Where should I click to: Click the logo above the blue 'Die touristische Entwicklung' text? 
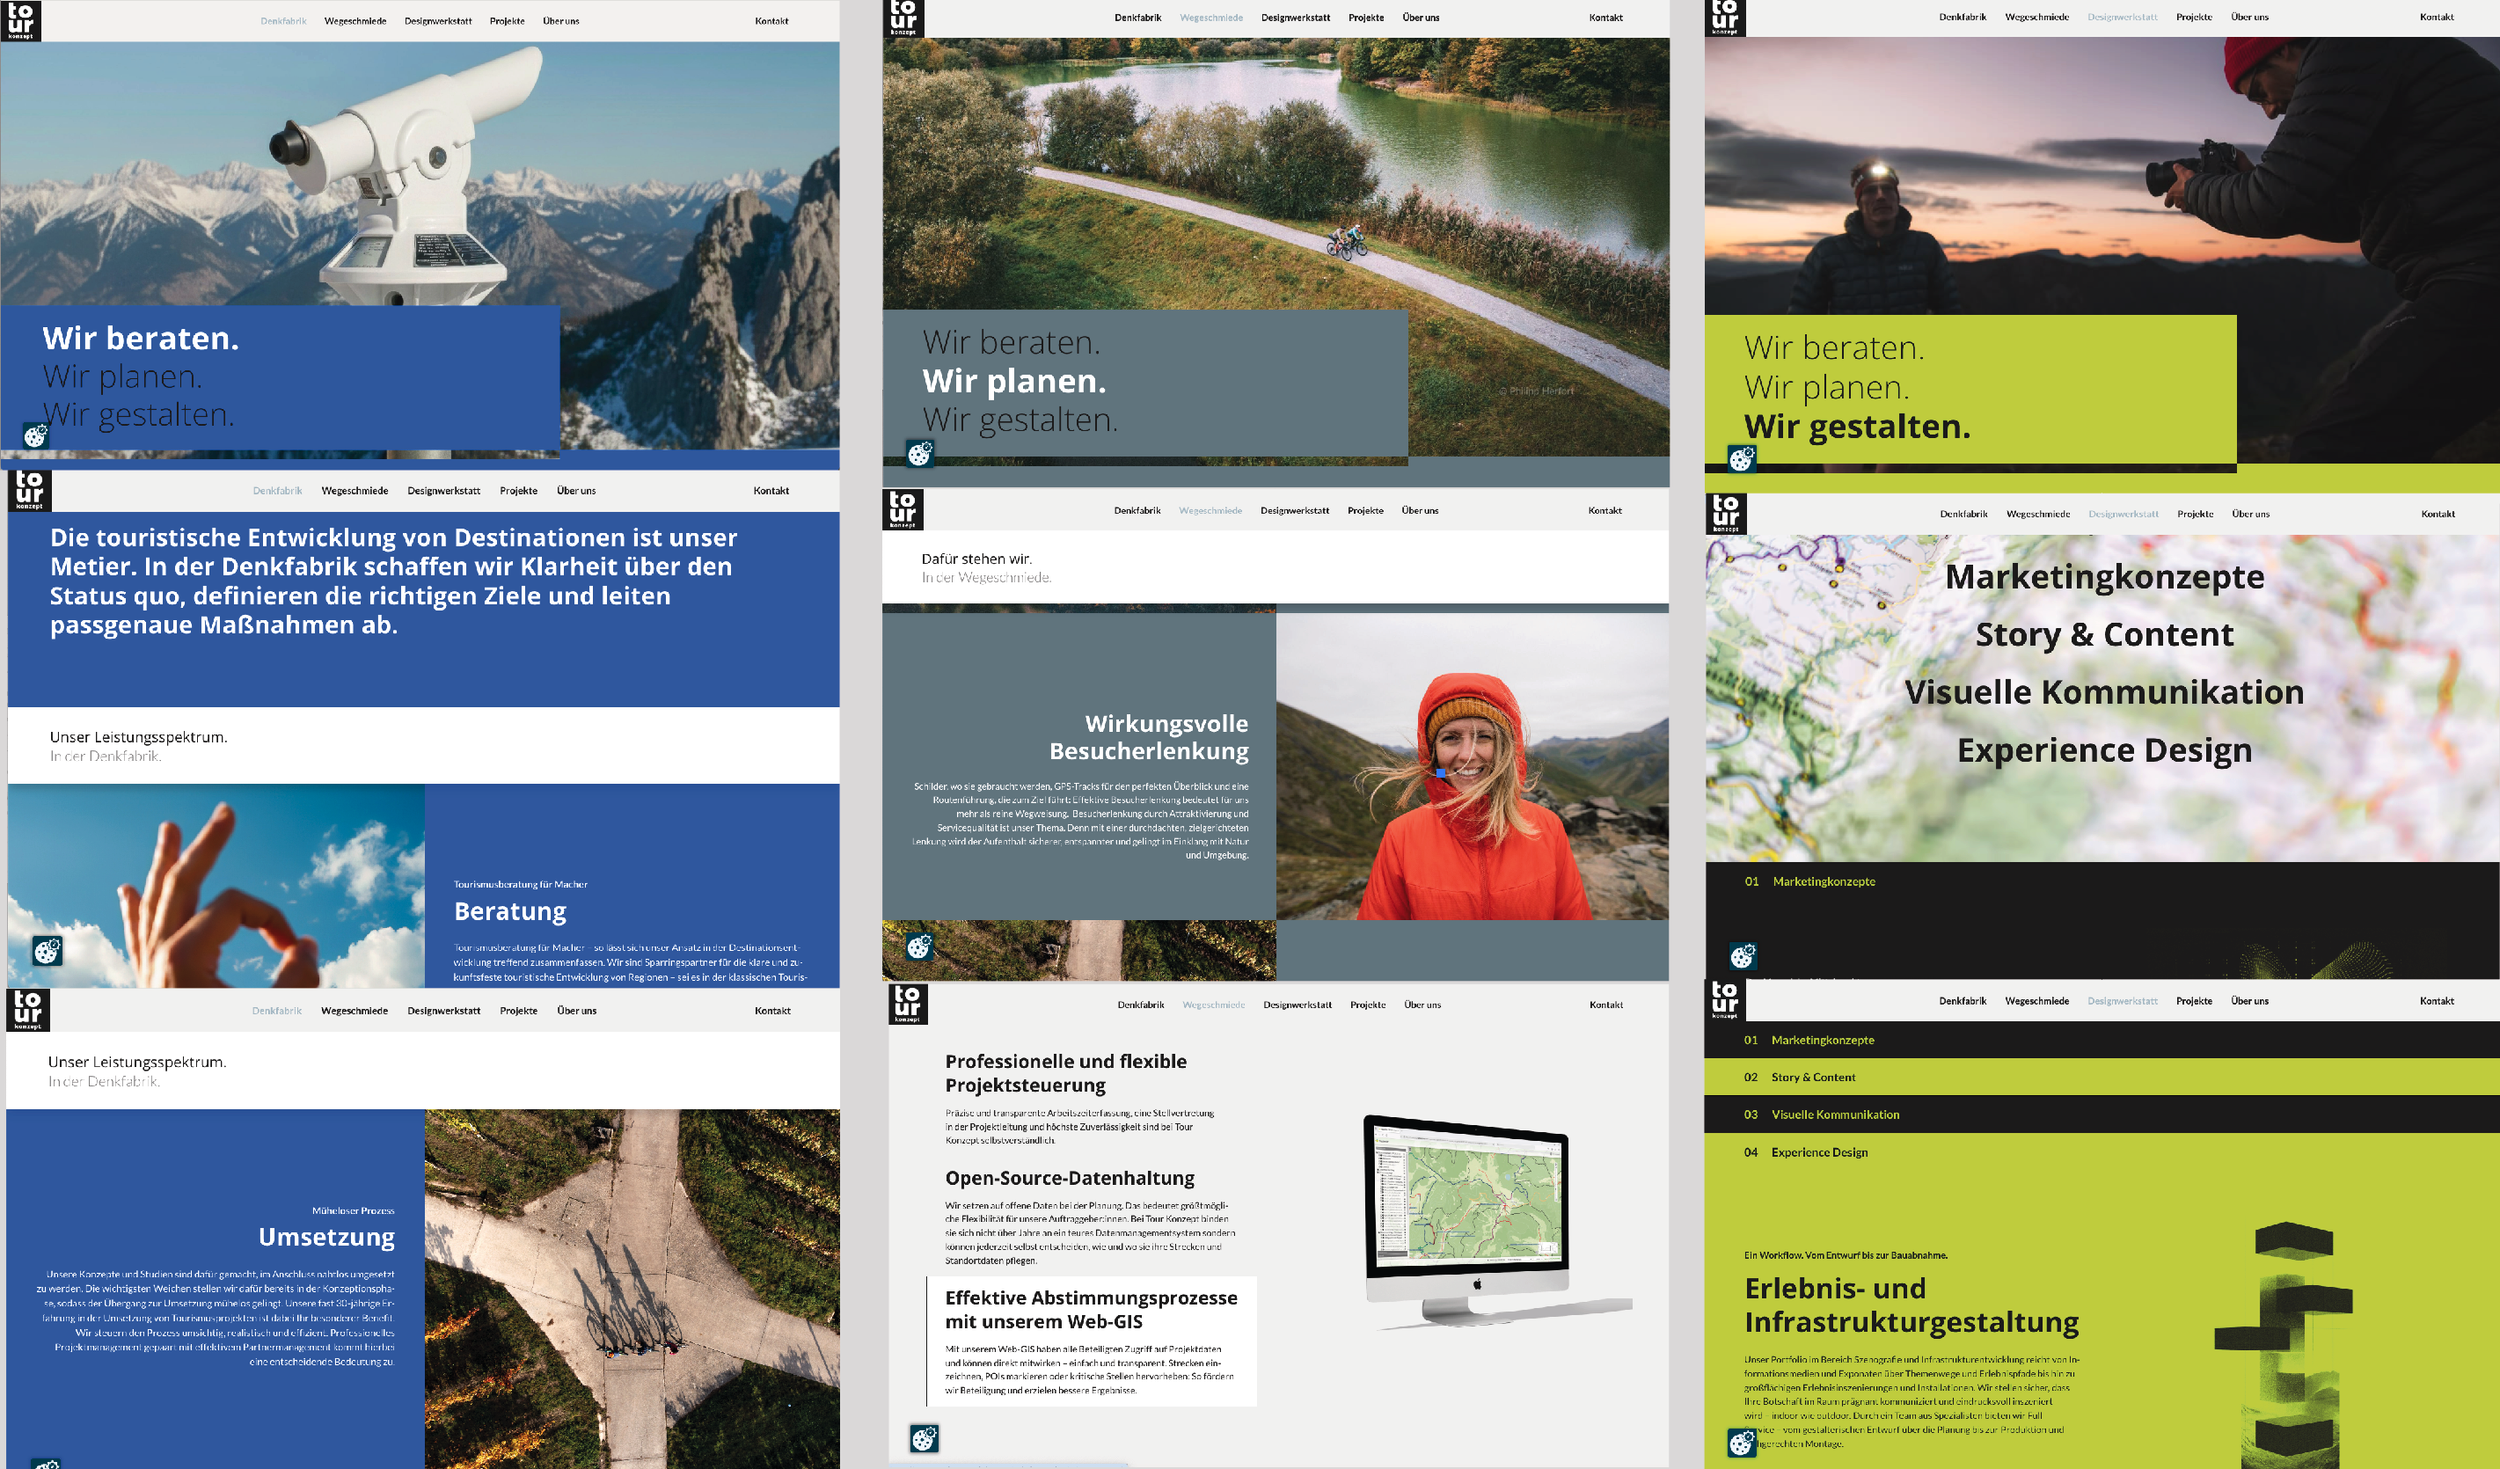(x=30, y=491)
